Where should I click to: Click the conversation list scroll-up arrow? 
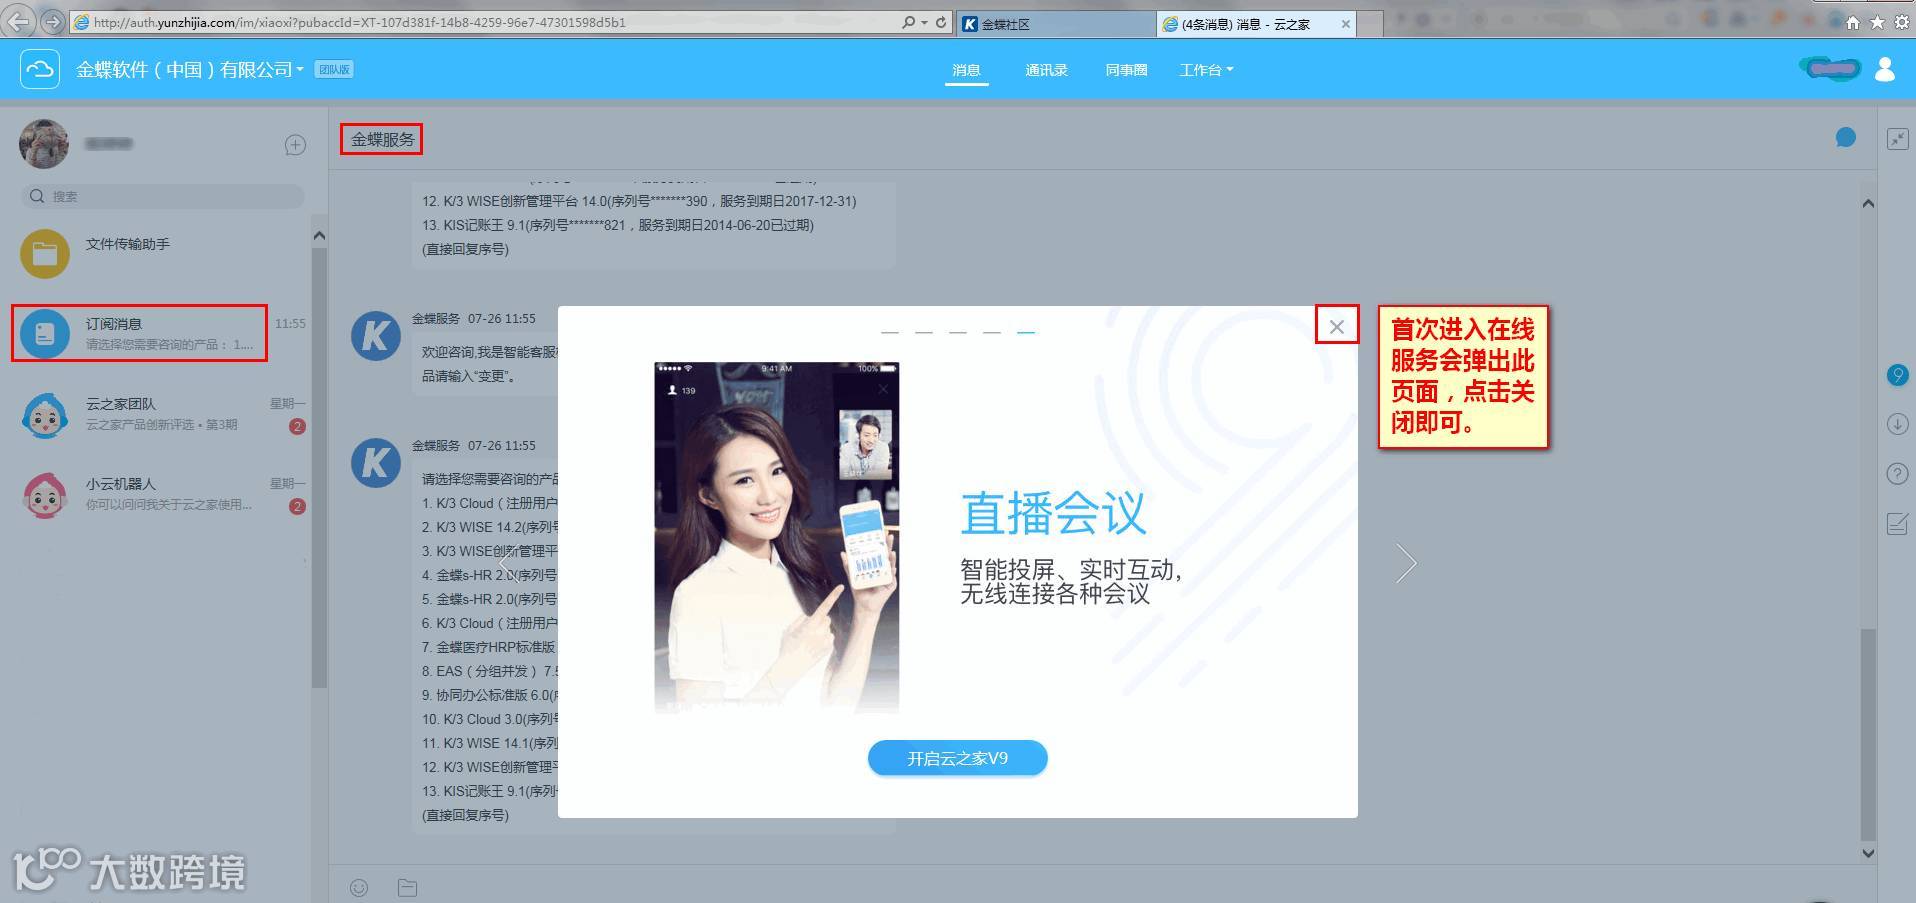point(319,236)
